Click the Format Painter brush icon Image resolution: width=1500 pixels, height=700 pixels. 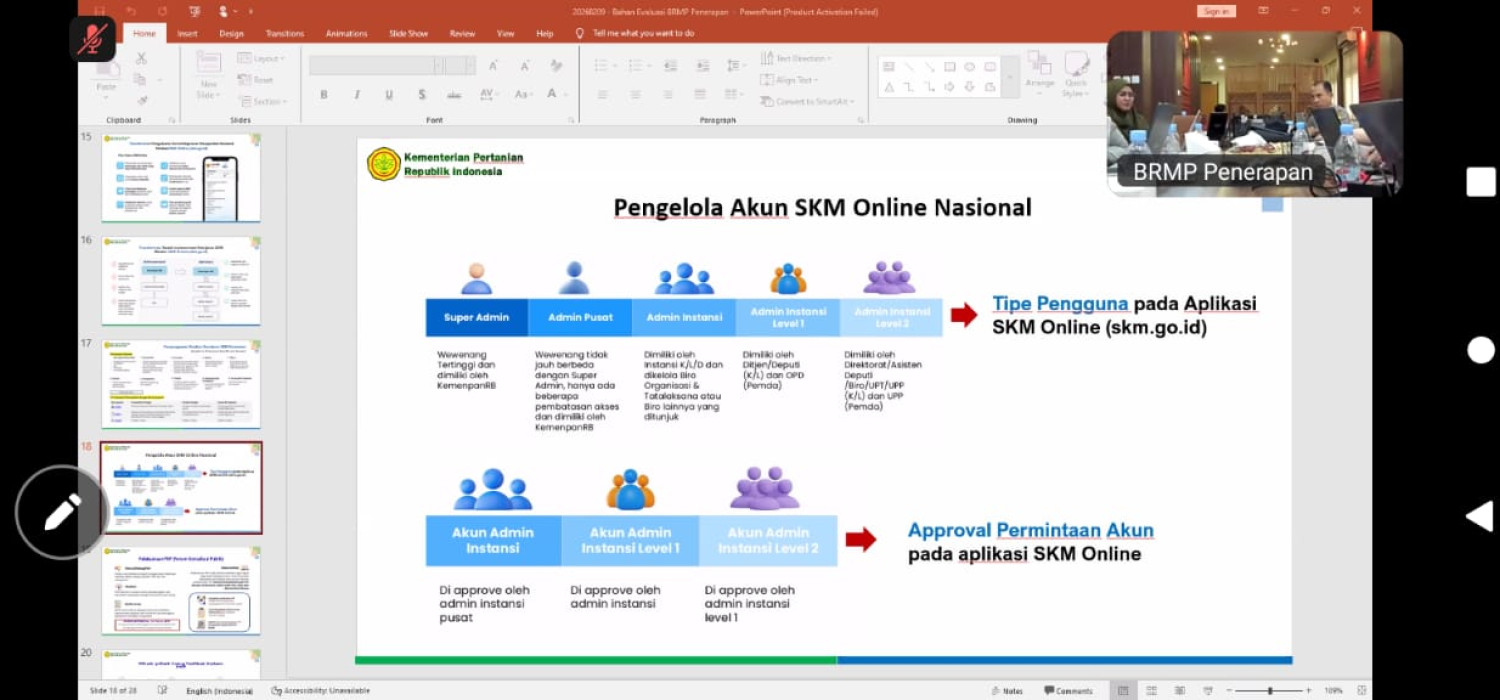pos(141,100)
